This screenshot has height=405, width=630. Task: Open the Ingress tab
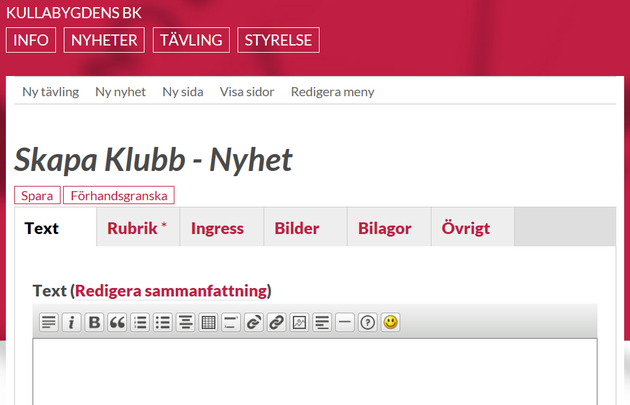217,228
